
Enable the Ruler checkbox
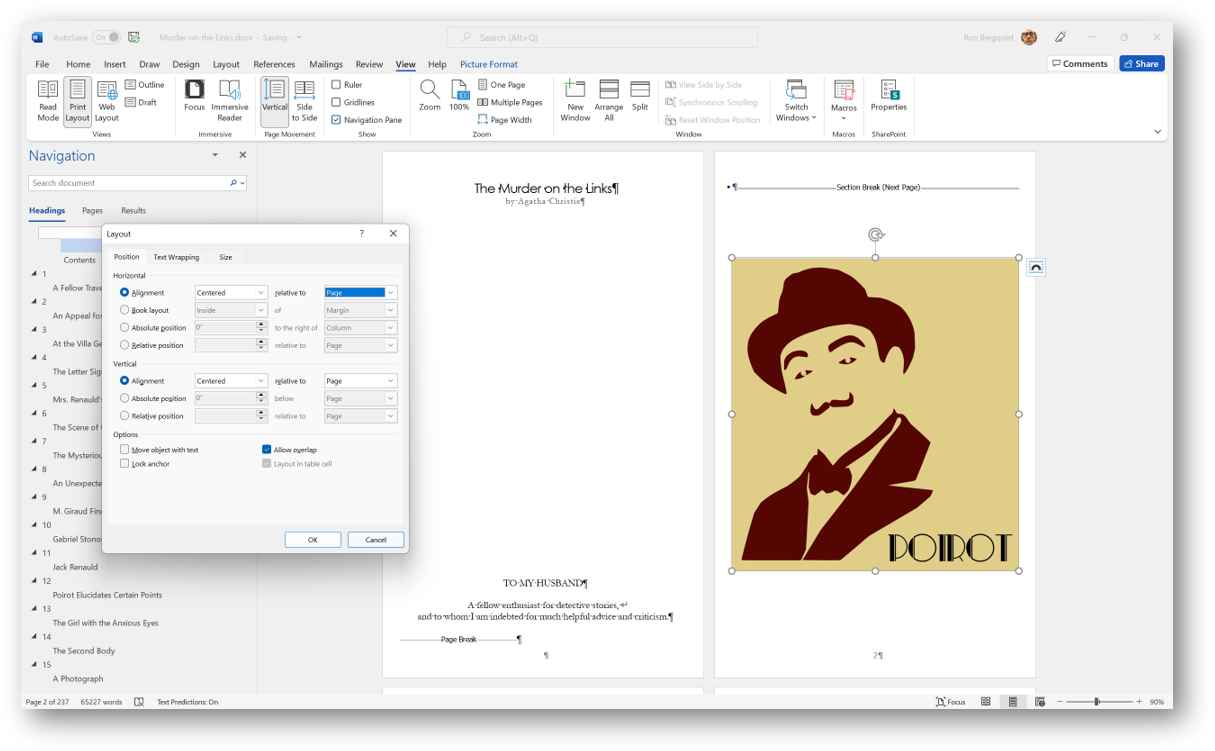click(337, 85)
